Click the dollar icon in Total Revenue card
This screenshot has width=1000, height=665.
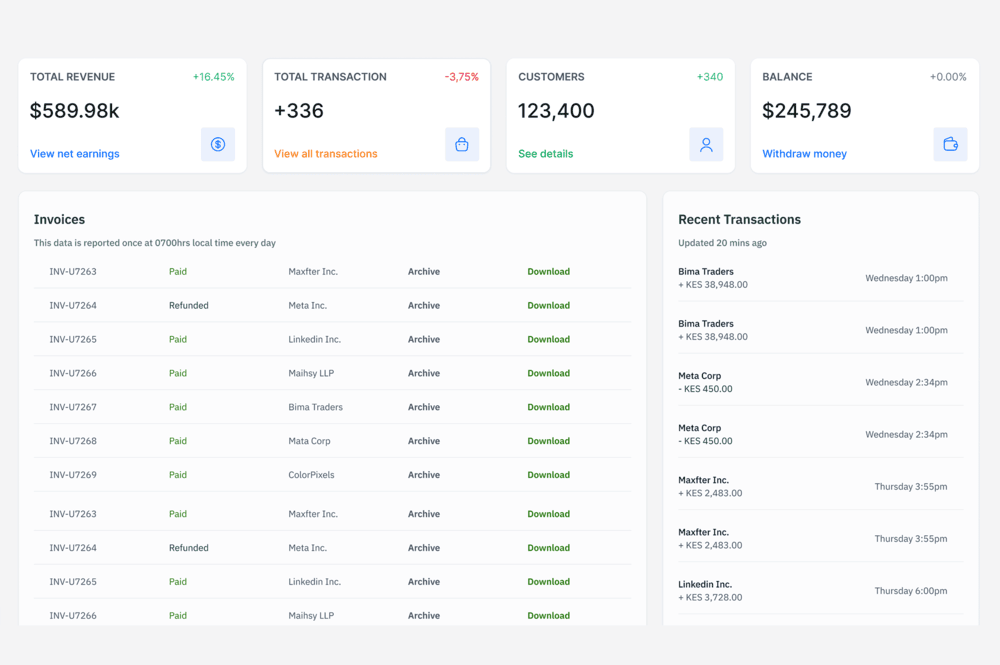coord(218,145)
